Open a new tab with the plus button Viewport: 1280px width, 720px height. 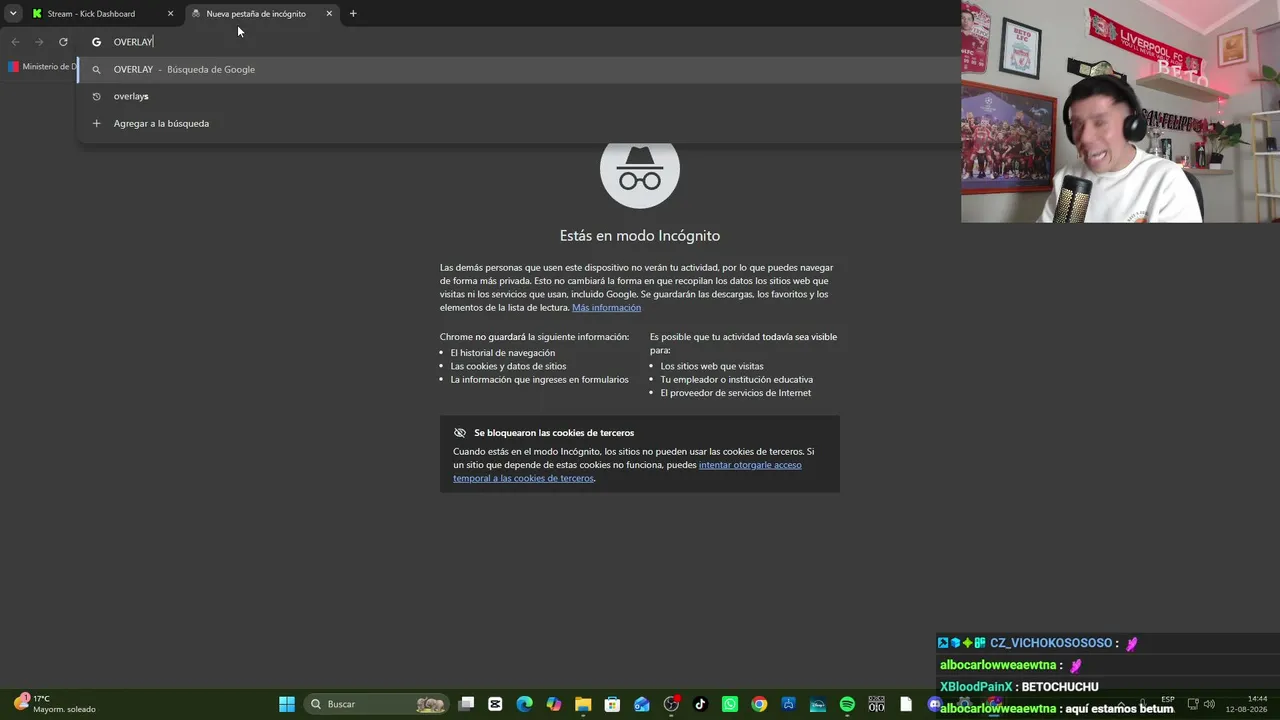coord(353,14)
